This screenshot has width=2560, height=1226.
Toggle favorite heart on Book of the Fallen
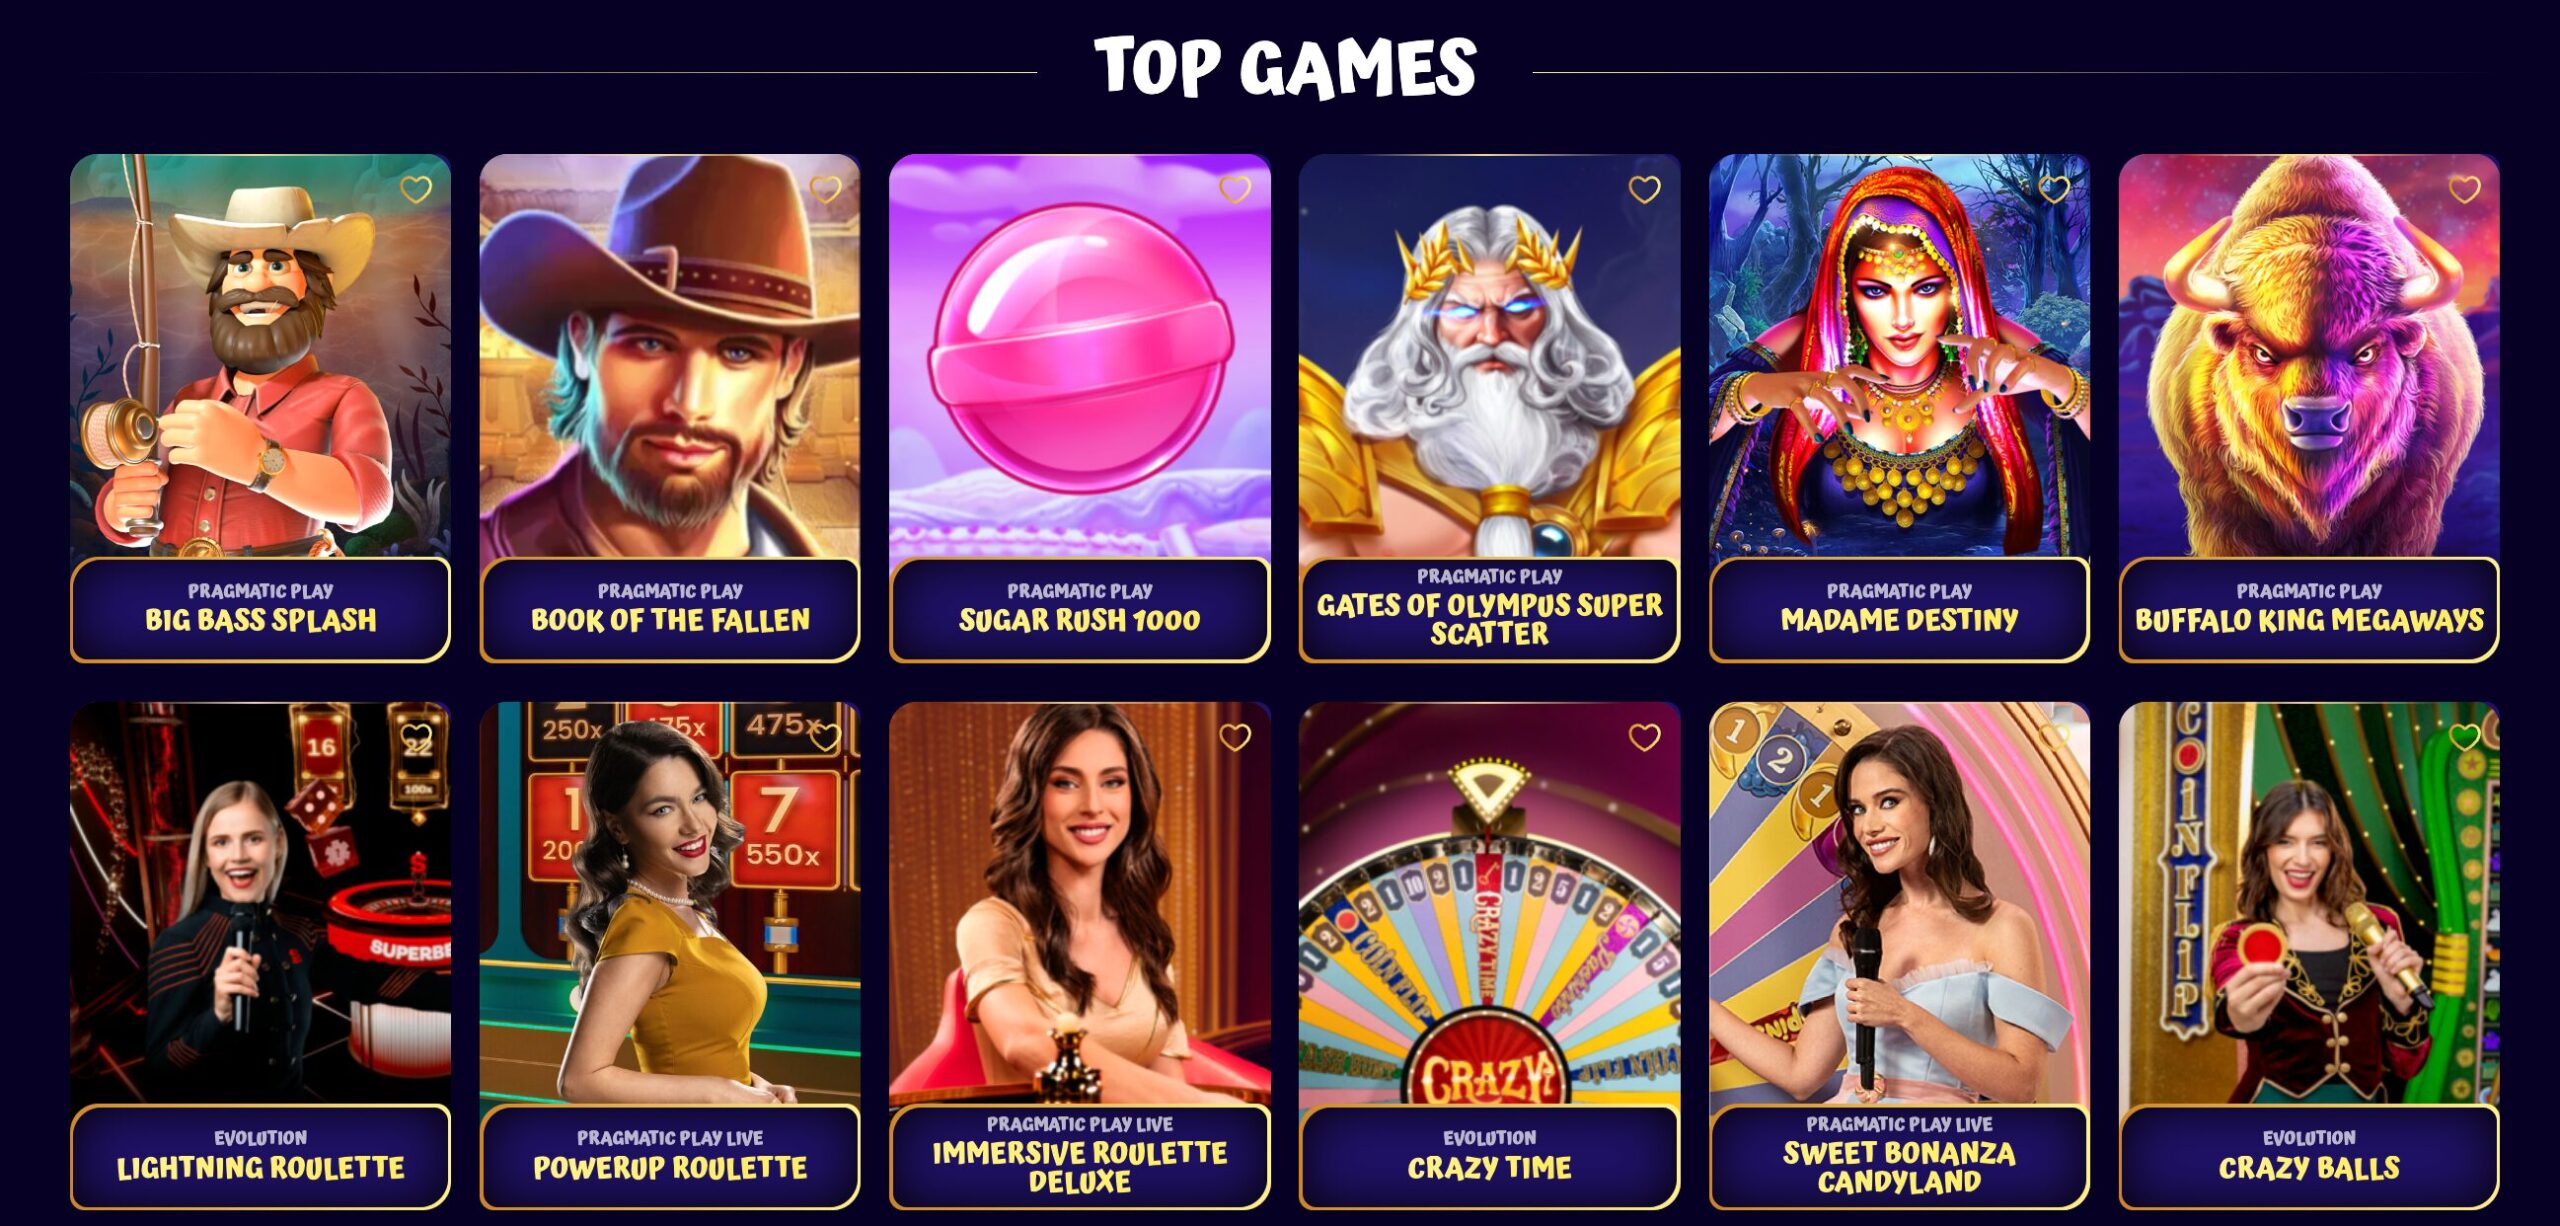(x=825, y=189)
